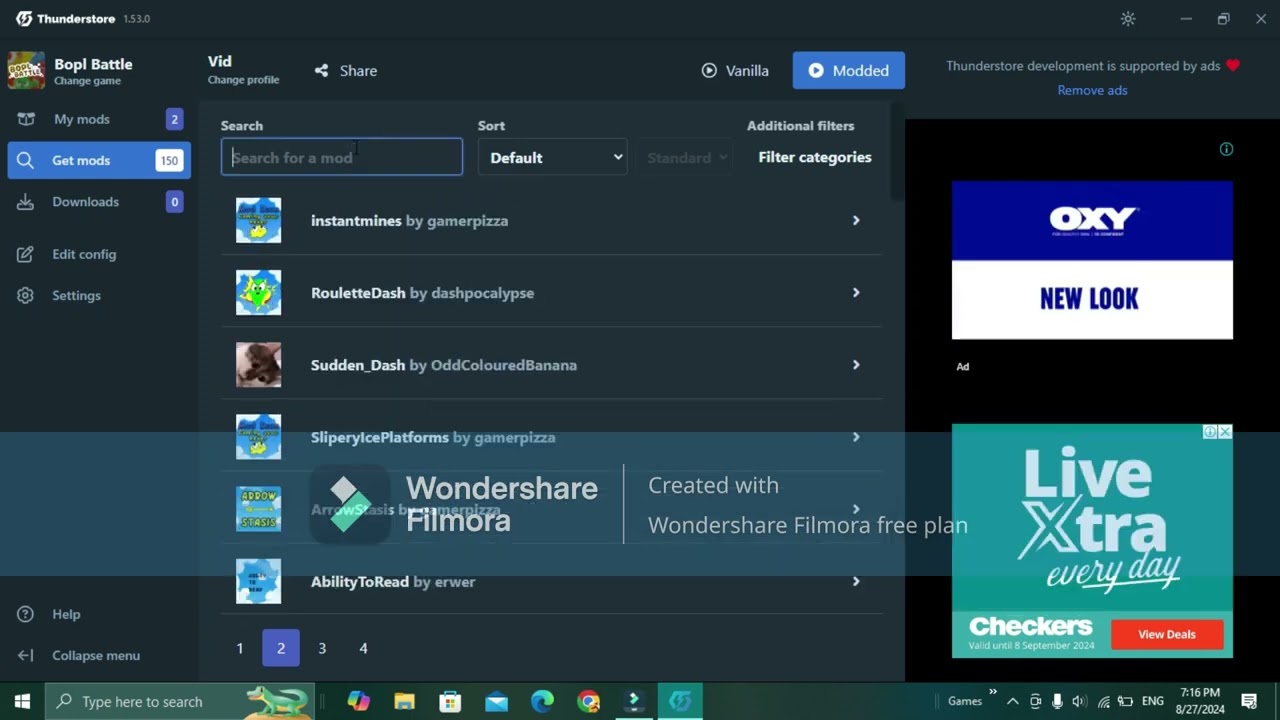Viewport: 1280px width, 720px height.
Task: Click the AbilityToRead mod thumbnail
Action: pyautogui.click(x=258, y=582)
